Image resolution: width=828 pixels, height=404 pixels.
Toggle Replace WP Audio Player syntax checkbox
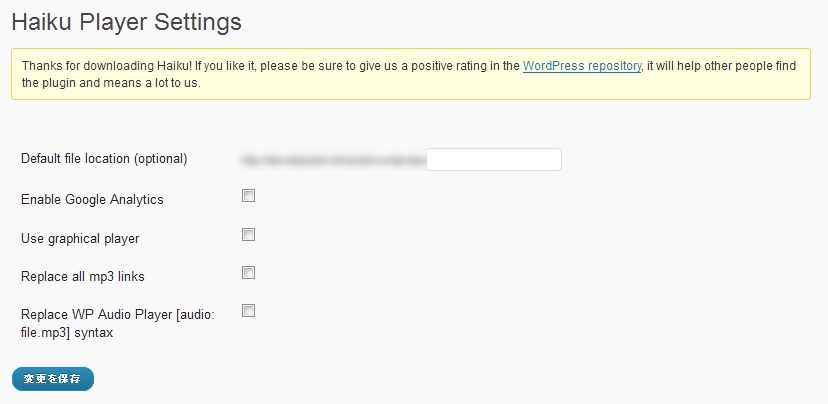249,311
